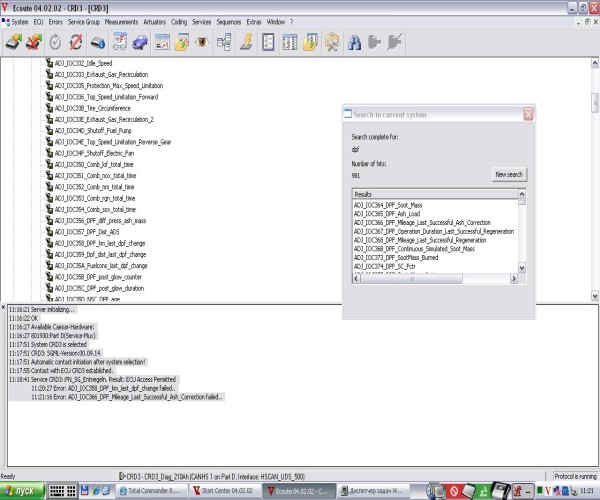Click the eye monitoring icon

tap(202, 42)
